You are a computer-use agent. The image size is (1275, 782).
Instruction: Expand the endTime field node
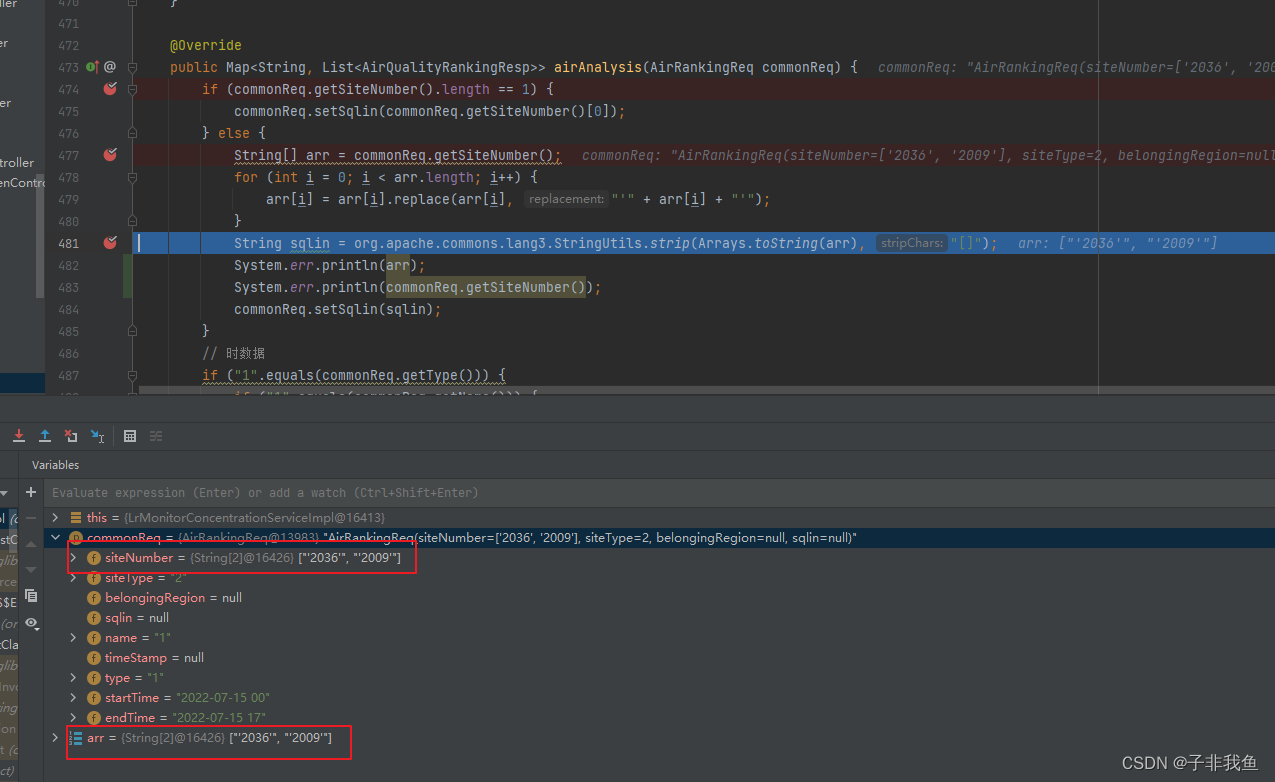(74, 718)
